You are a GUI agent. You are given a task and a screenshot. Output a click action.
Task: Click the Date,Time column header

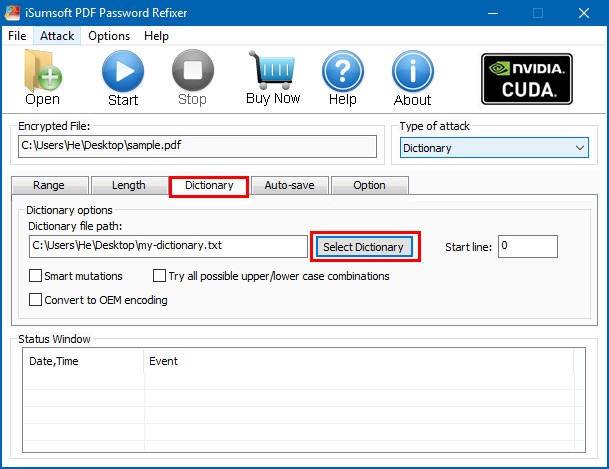(x=83, y=361)
